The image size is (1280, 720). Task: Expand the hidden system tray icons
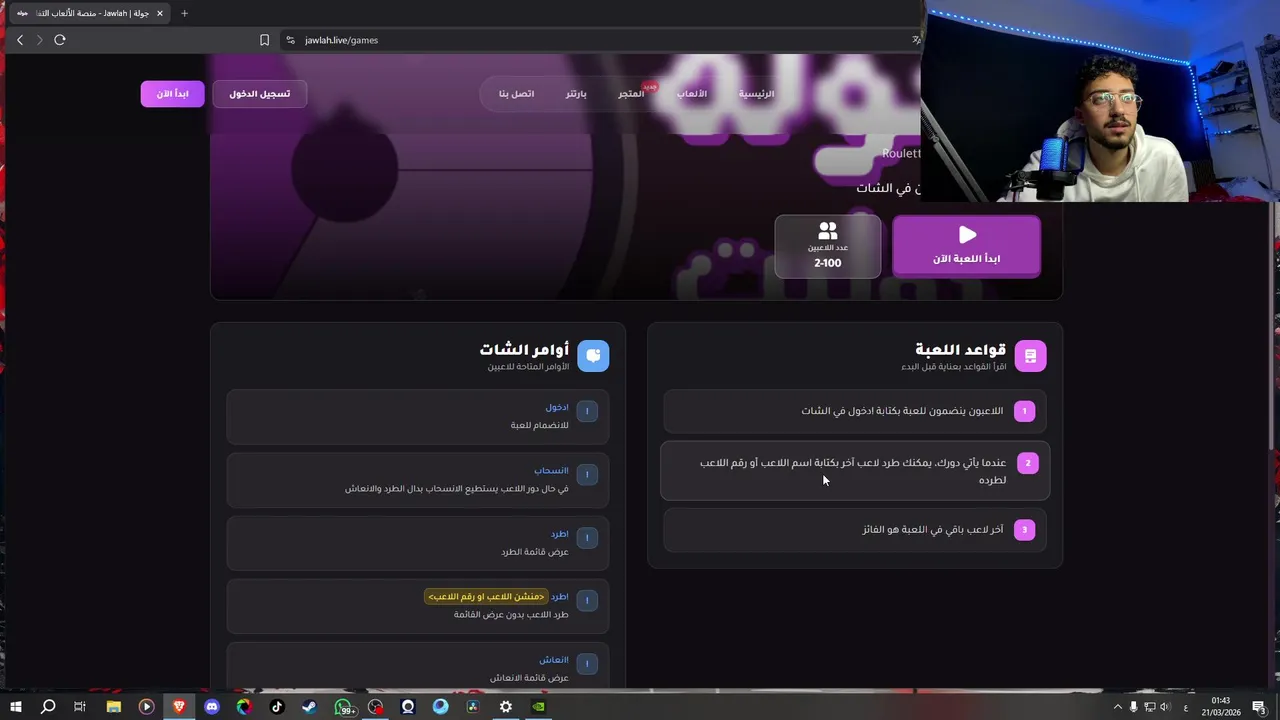(1118, 707)
